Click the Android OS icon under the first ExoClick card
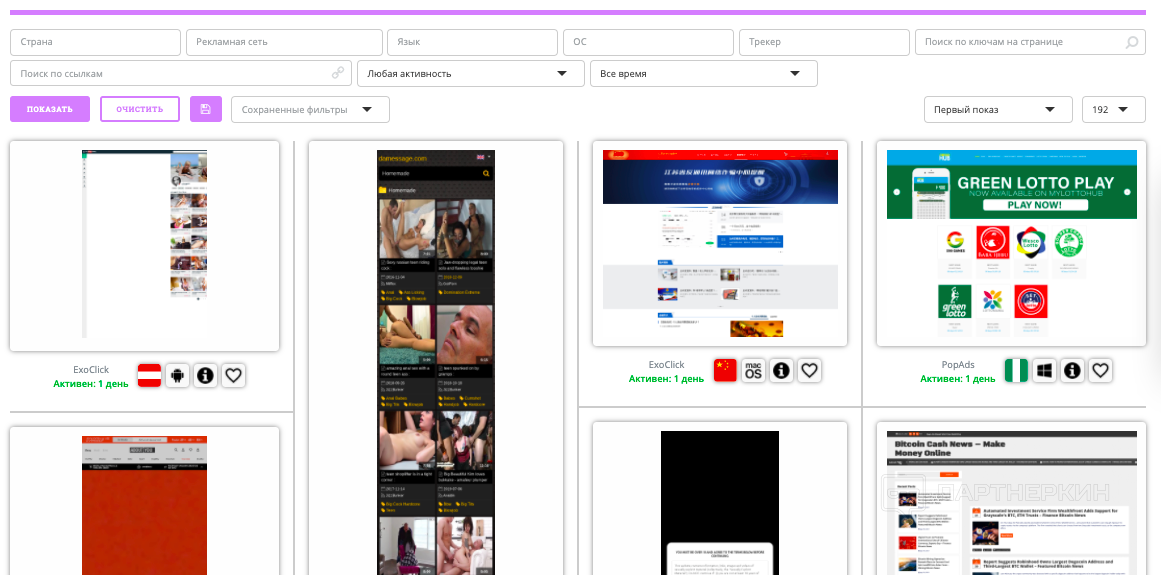The height and width of the screenshot is (575, 1161). coord(178,375)
